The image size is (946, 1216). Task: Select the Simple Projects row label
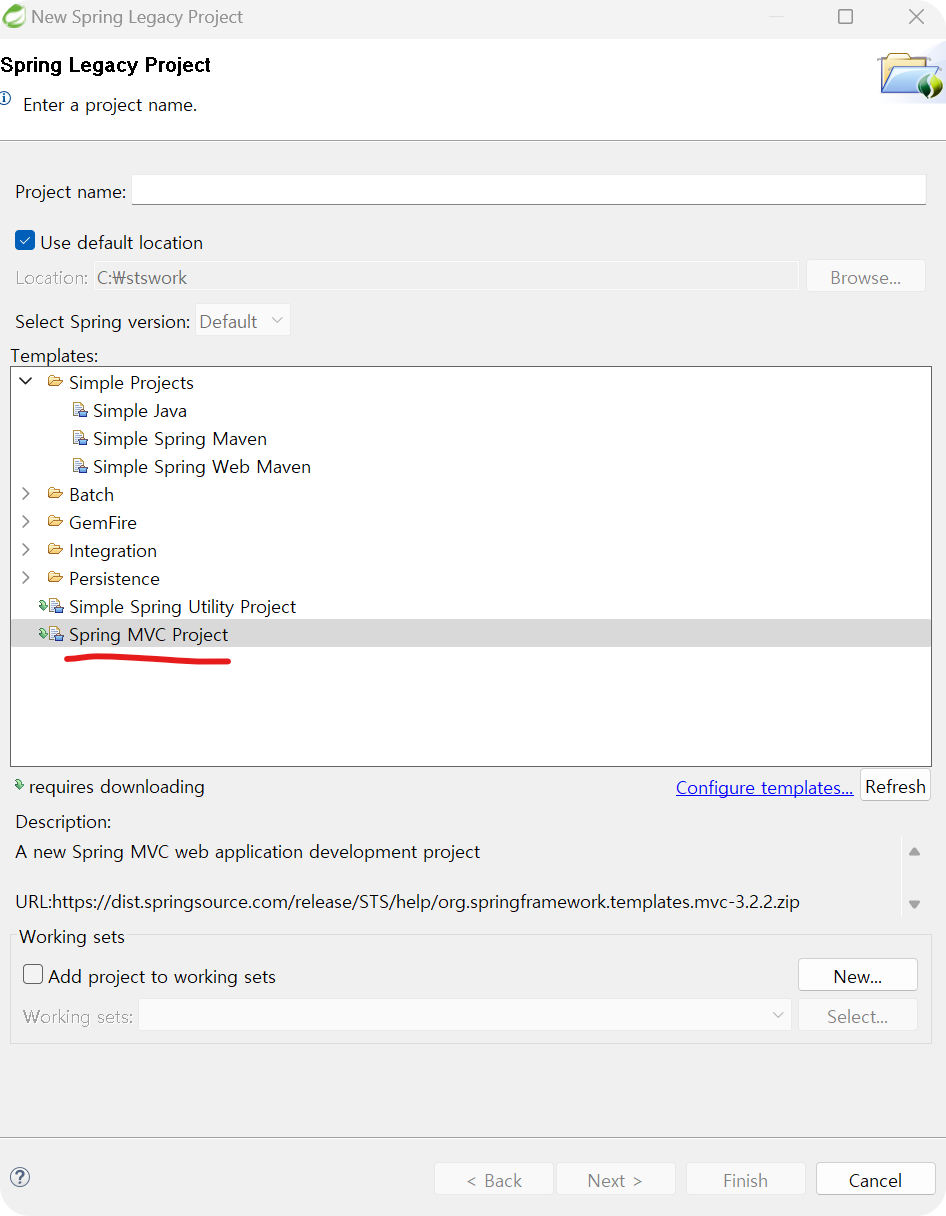pyautogui.click(x=131, y=382)
